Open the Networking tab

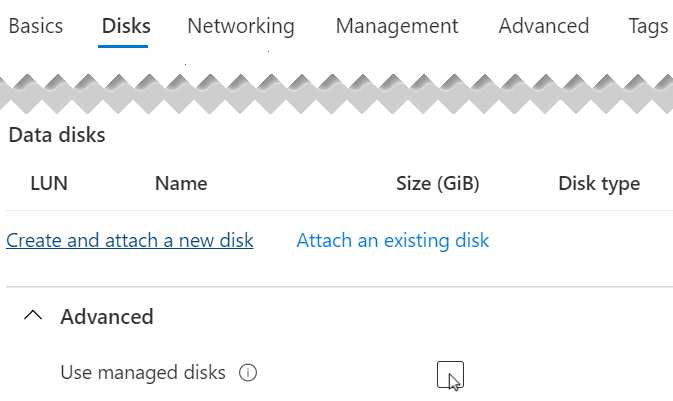[241, 26]
